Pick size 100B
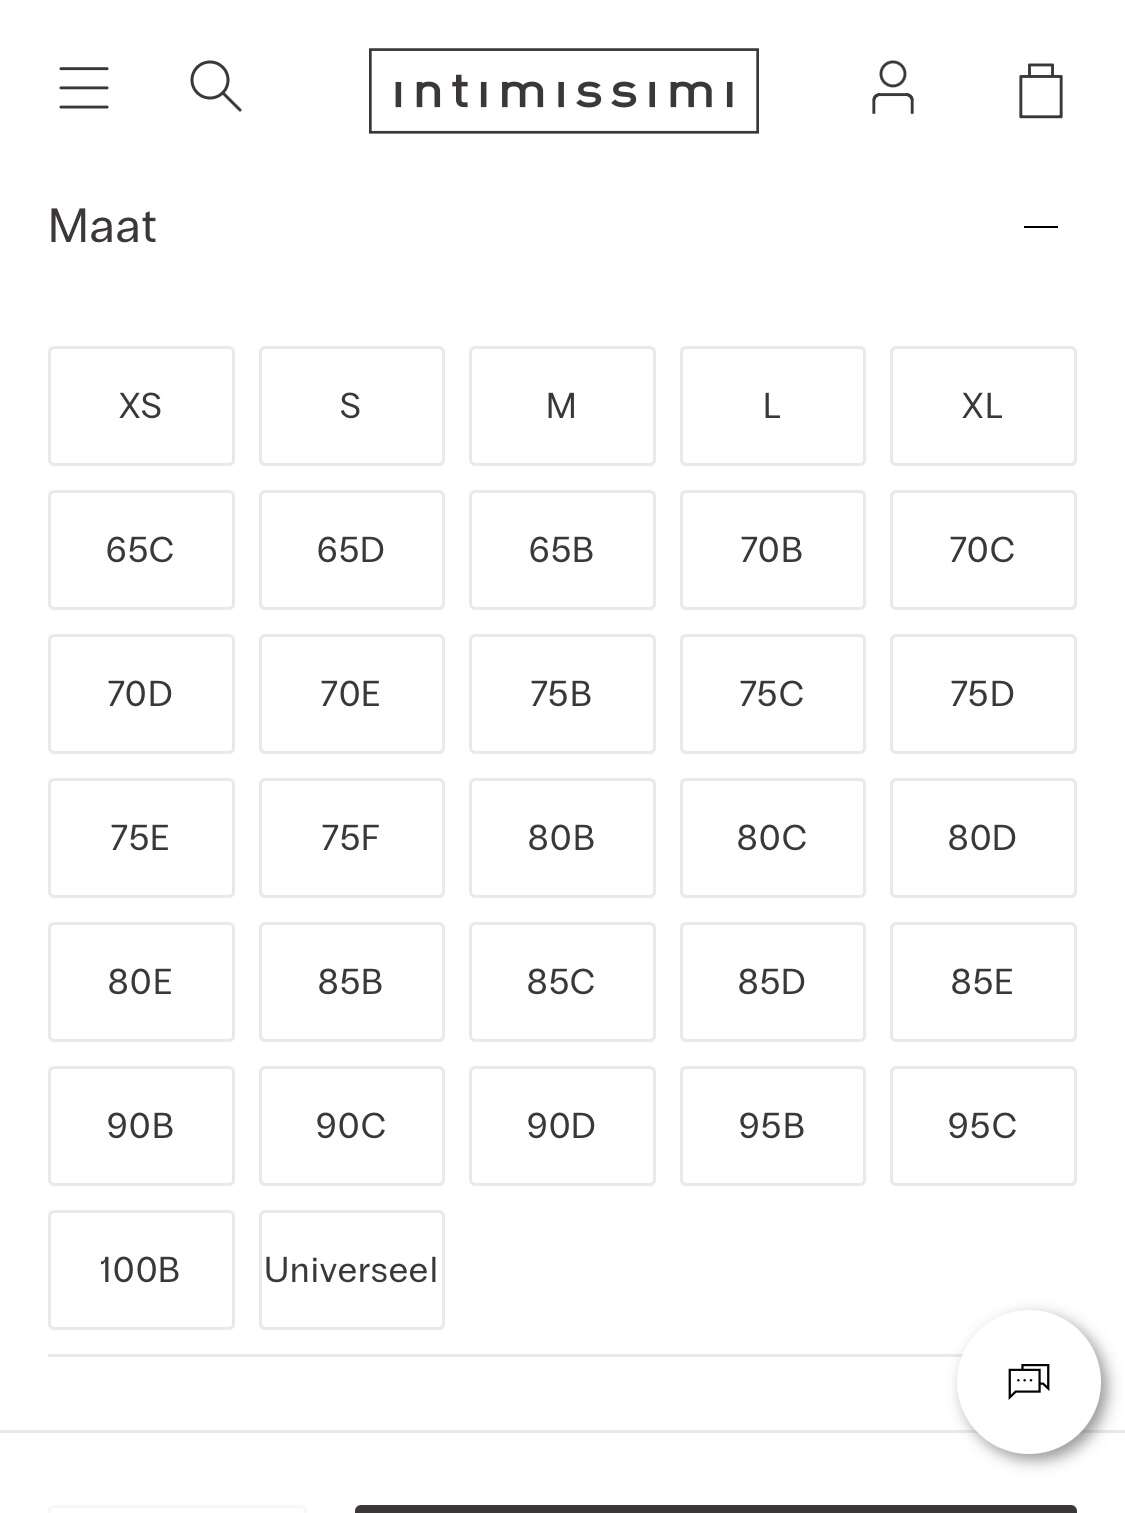Viewport: 1125px width, 1513px height. click(141, 1270)
